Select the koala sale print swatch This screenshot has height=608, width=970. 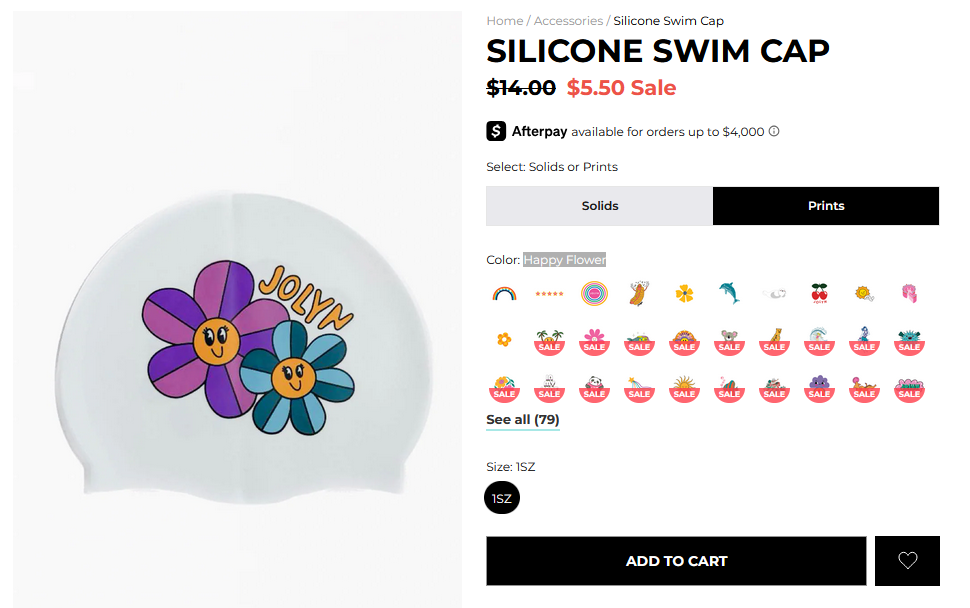[729, 340]
